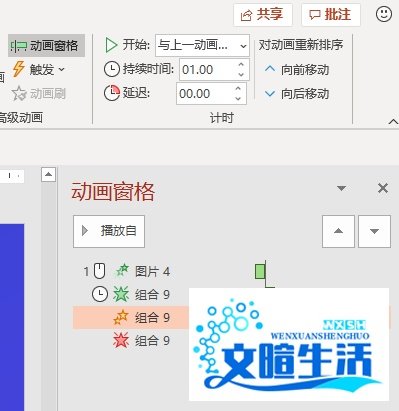Click the clock icon beside 组合 9
The image size is (399, 411).
click(100, 294)
